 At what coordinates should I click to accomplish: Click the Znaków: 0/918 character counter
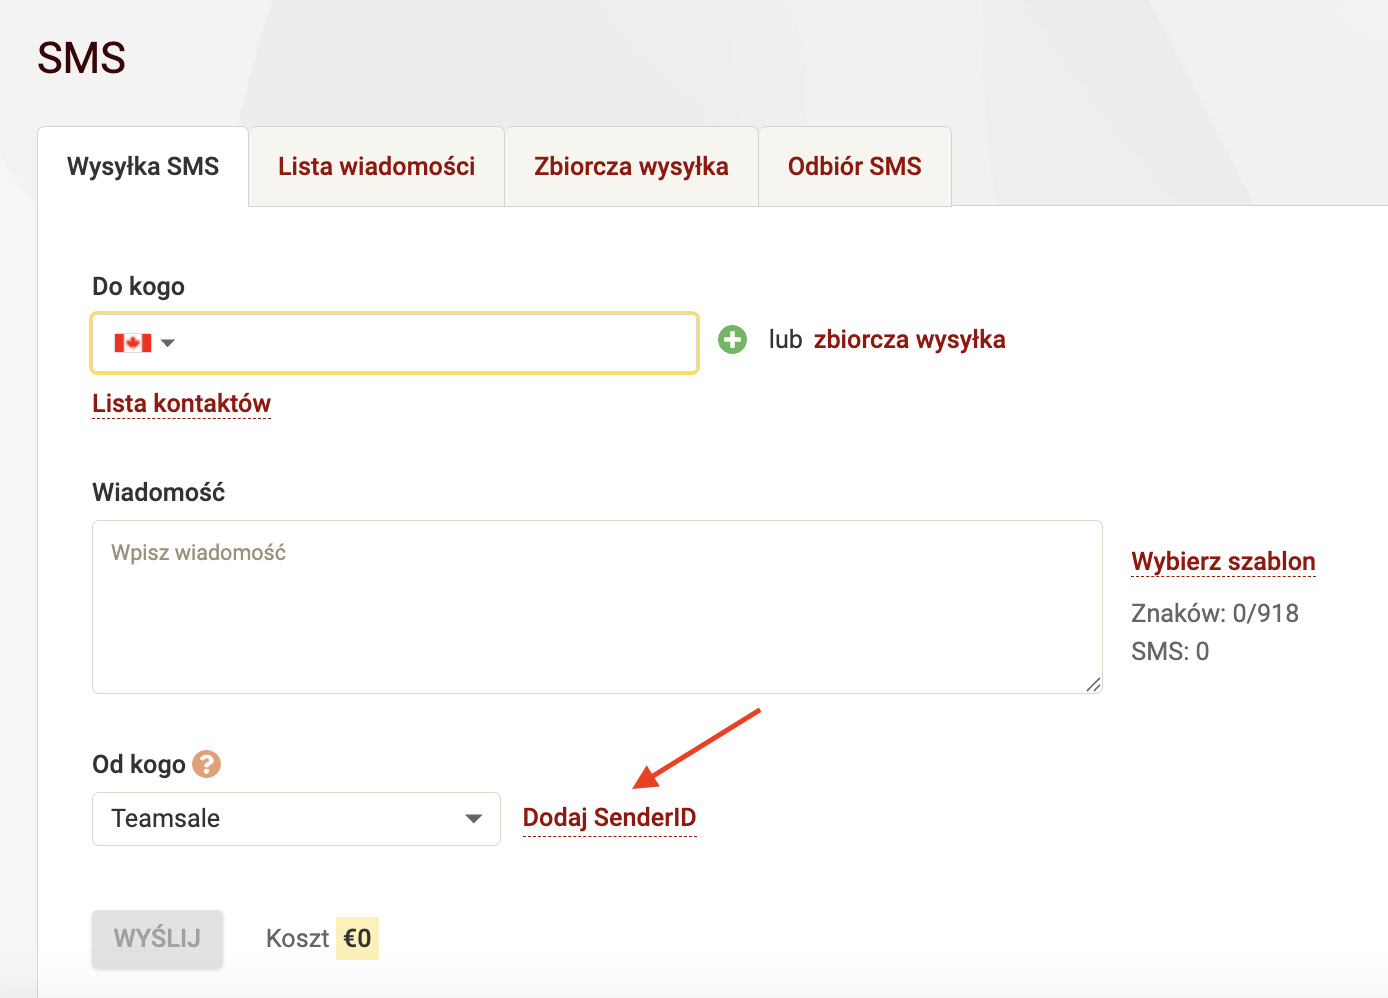click(x=1214, y=613)
